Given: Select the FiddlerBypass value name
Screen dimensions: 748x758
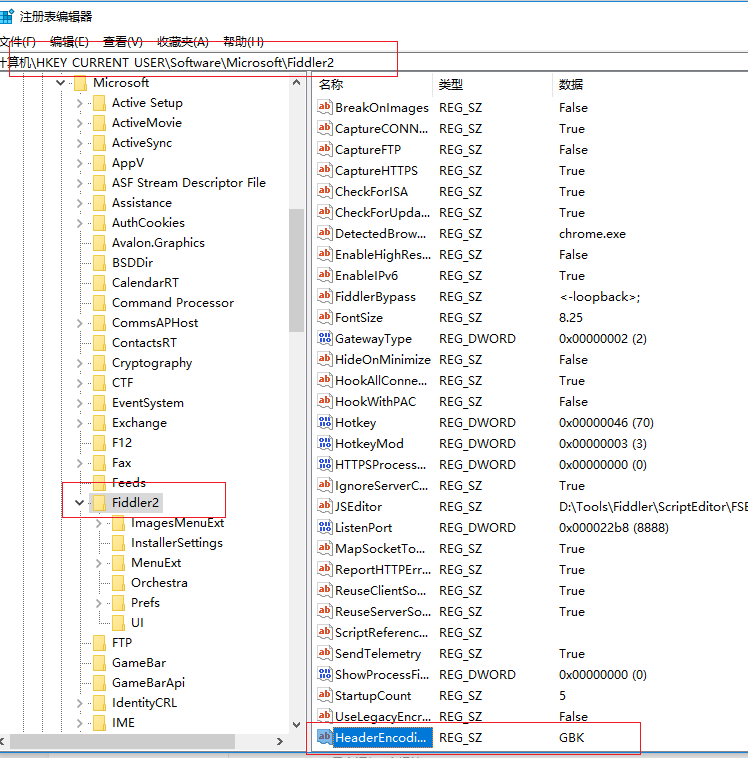Looking at the screenshot, I should pos(375,296).
